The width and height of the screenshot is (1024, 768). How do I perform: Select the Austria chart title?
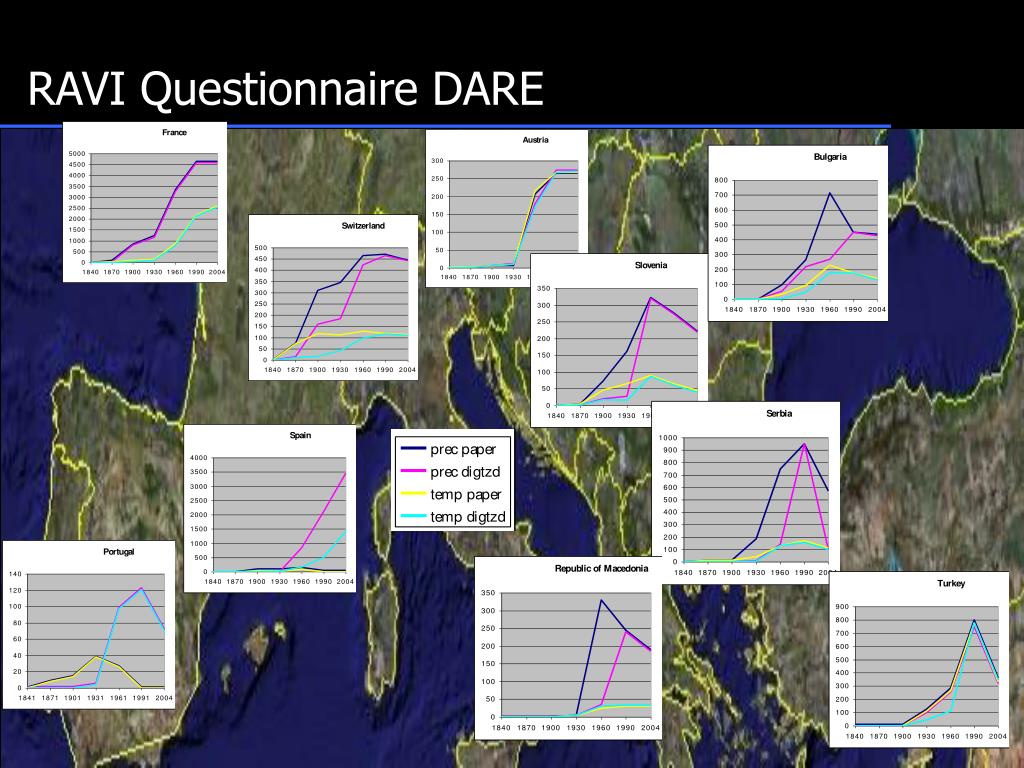[536, 140]
